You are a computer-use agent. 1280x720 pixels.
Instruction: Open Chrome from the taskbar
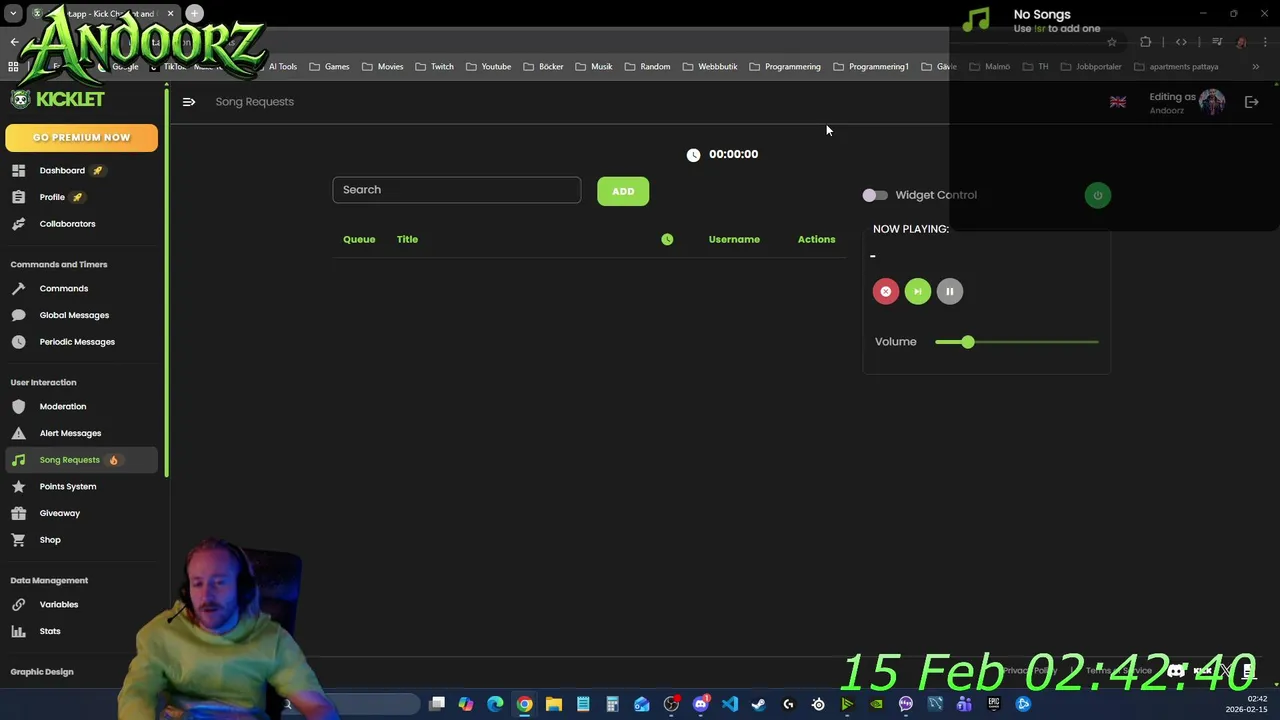pos(524,705)
